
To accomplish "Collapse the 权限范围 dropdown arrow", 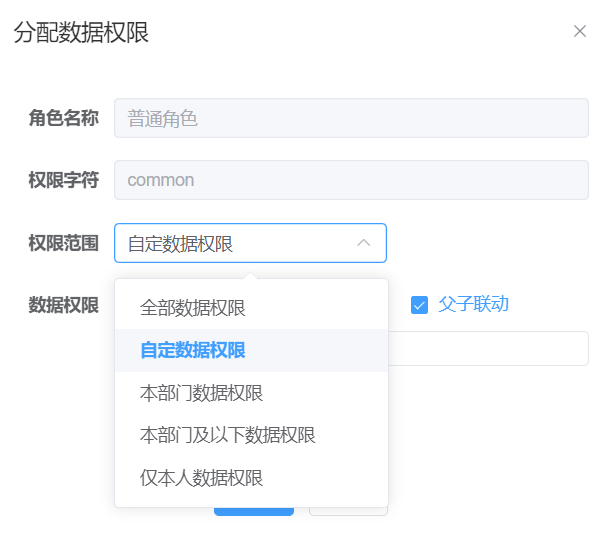I will pos(364,243).
